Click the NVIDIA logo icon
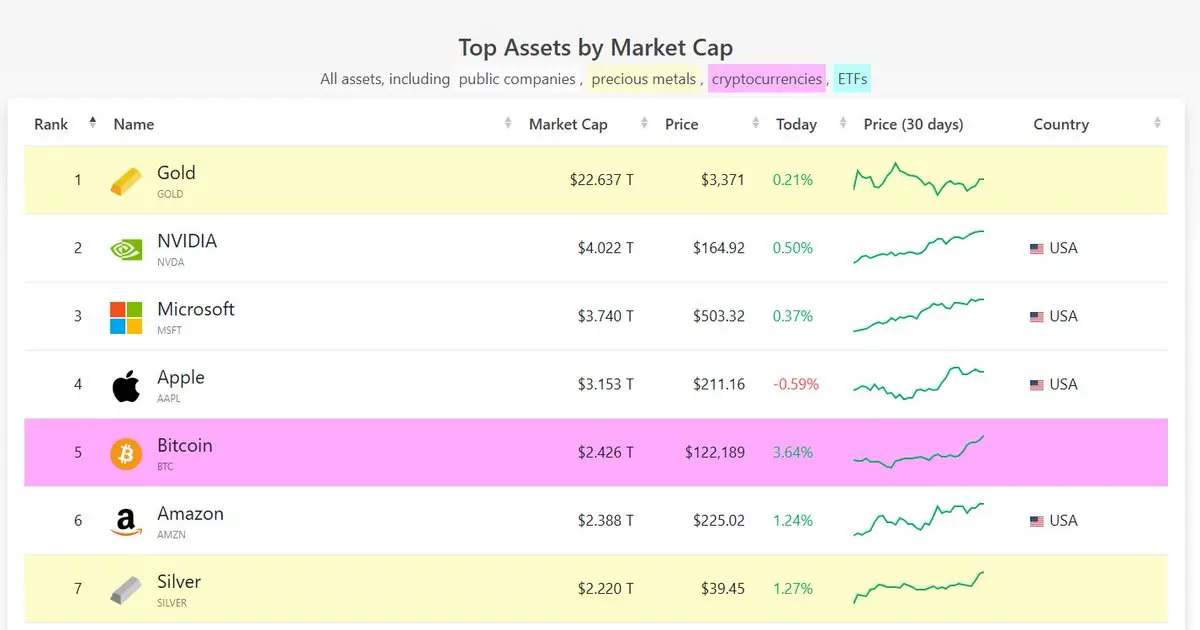 point(126,249)
